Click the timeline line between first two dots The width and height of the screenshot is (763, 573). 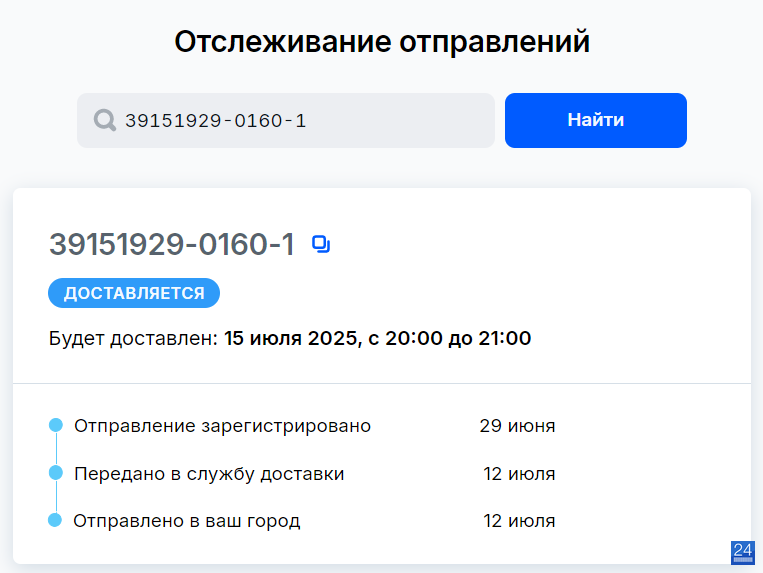56,449
